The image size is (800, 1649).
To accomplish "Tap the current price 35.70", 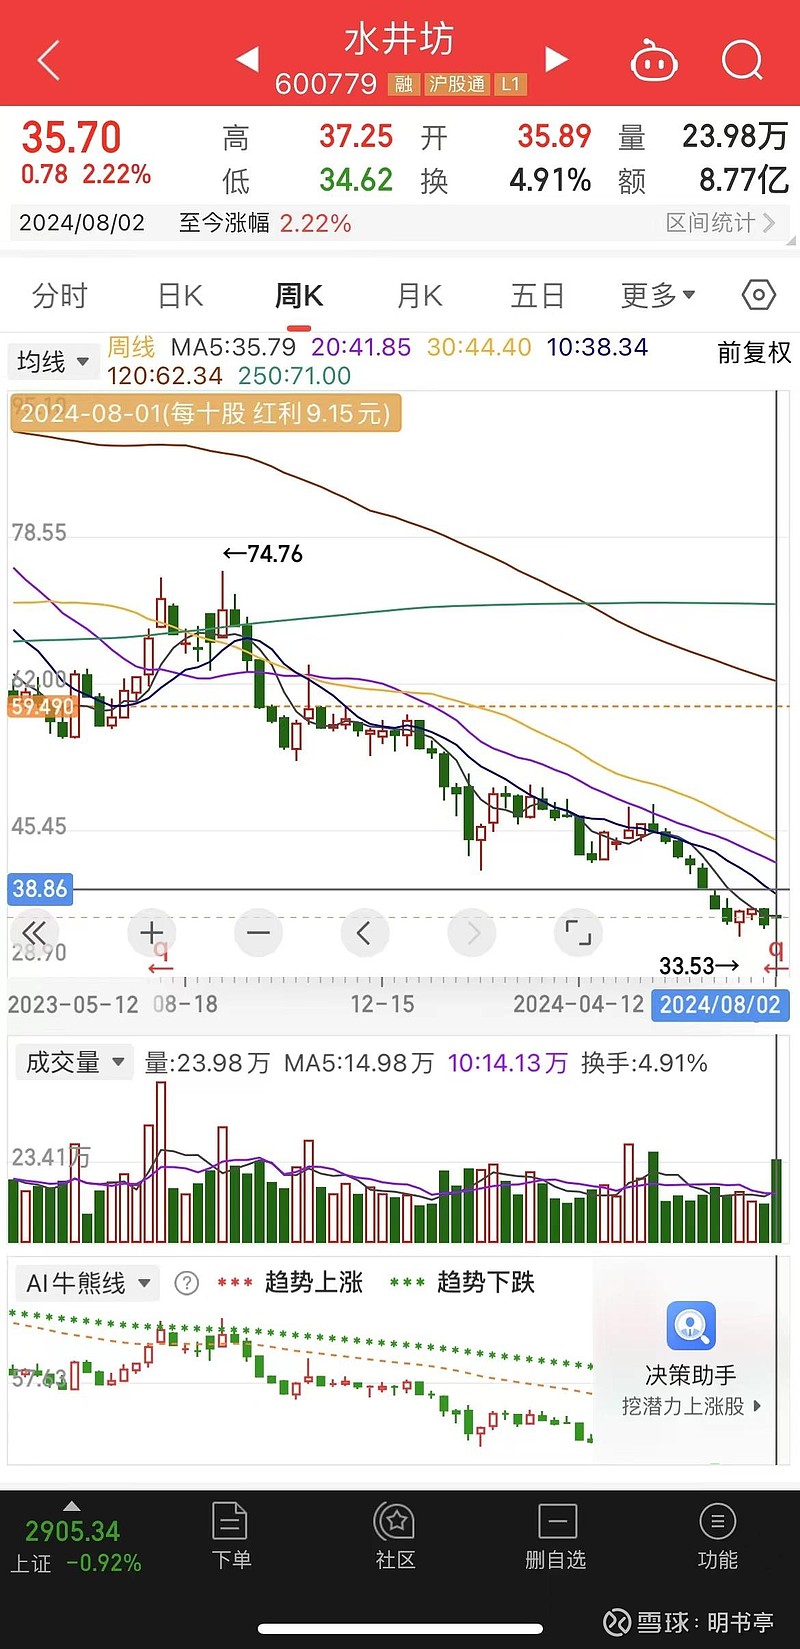I will click(71, 137).
